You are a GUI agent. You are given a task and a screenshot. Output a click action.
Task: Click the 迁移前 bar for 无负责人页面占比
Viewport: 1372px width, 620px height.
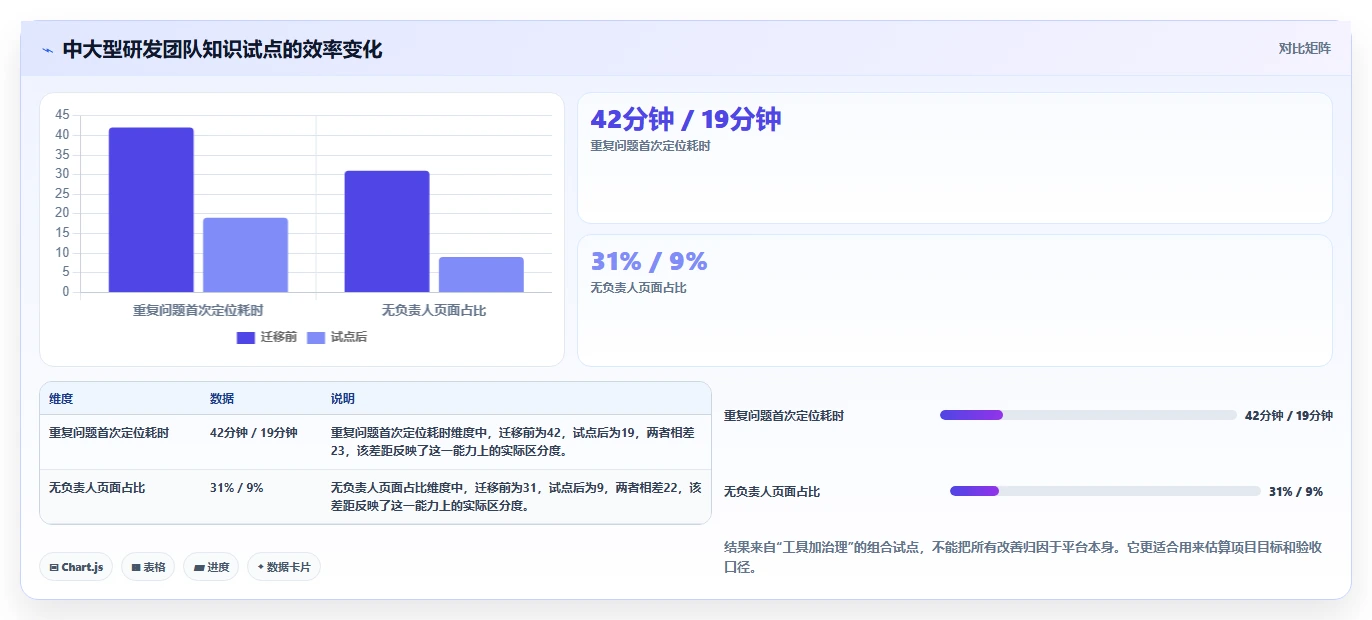[387, 231]
